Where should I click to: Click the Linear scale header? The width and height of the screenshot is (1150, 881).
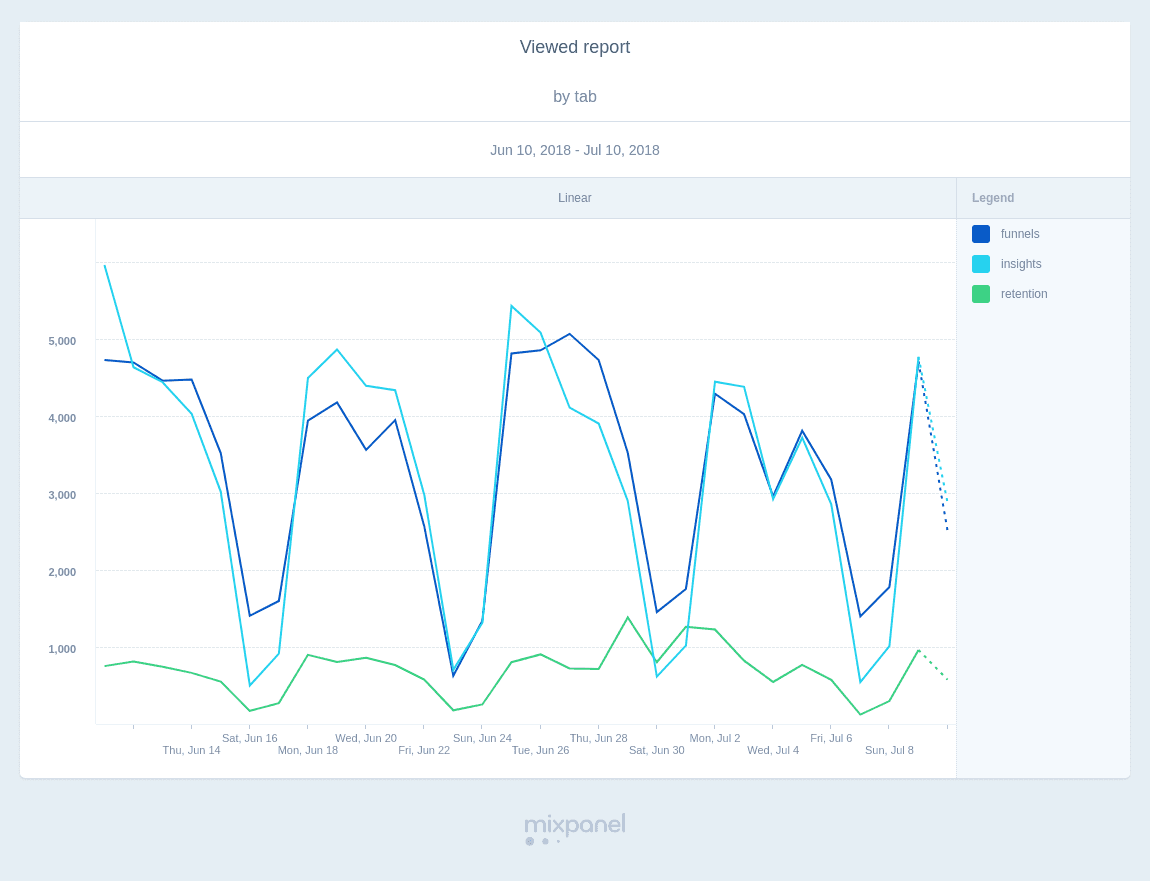[575, 198]
